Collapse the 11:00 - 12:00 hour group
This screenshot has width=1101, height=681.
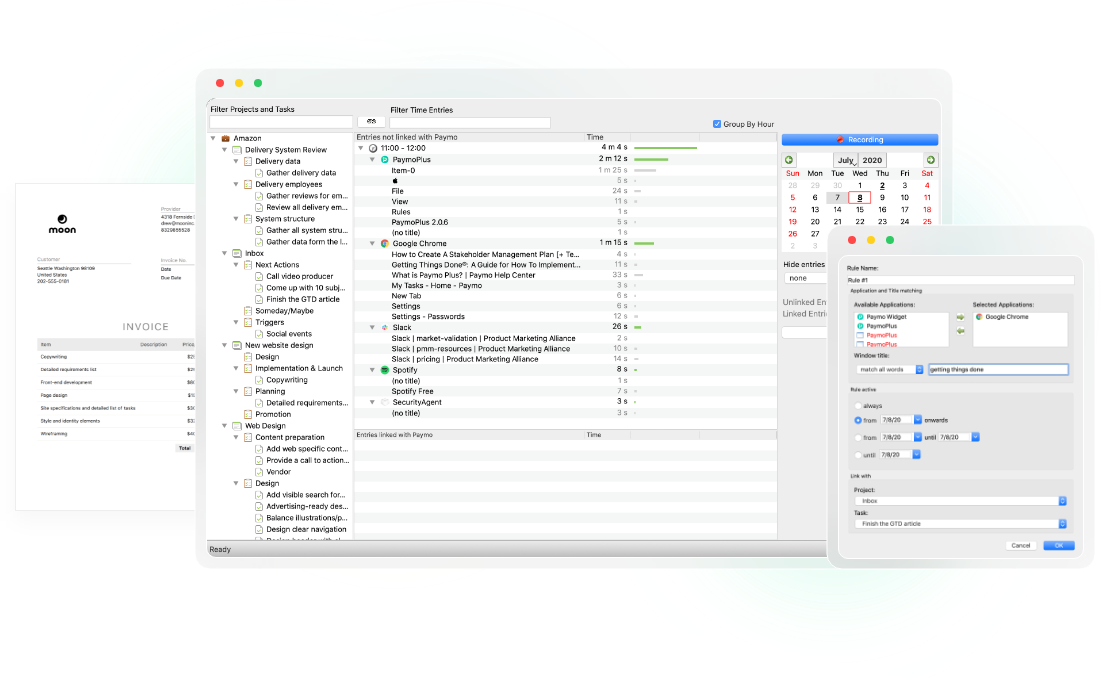361,148
